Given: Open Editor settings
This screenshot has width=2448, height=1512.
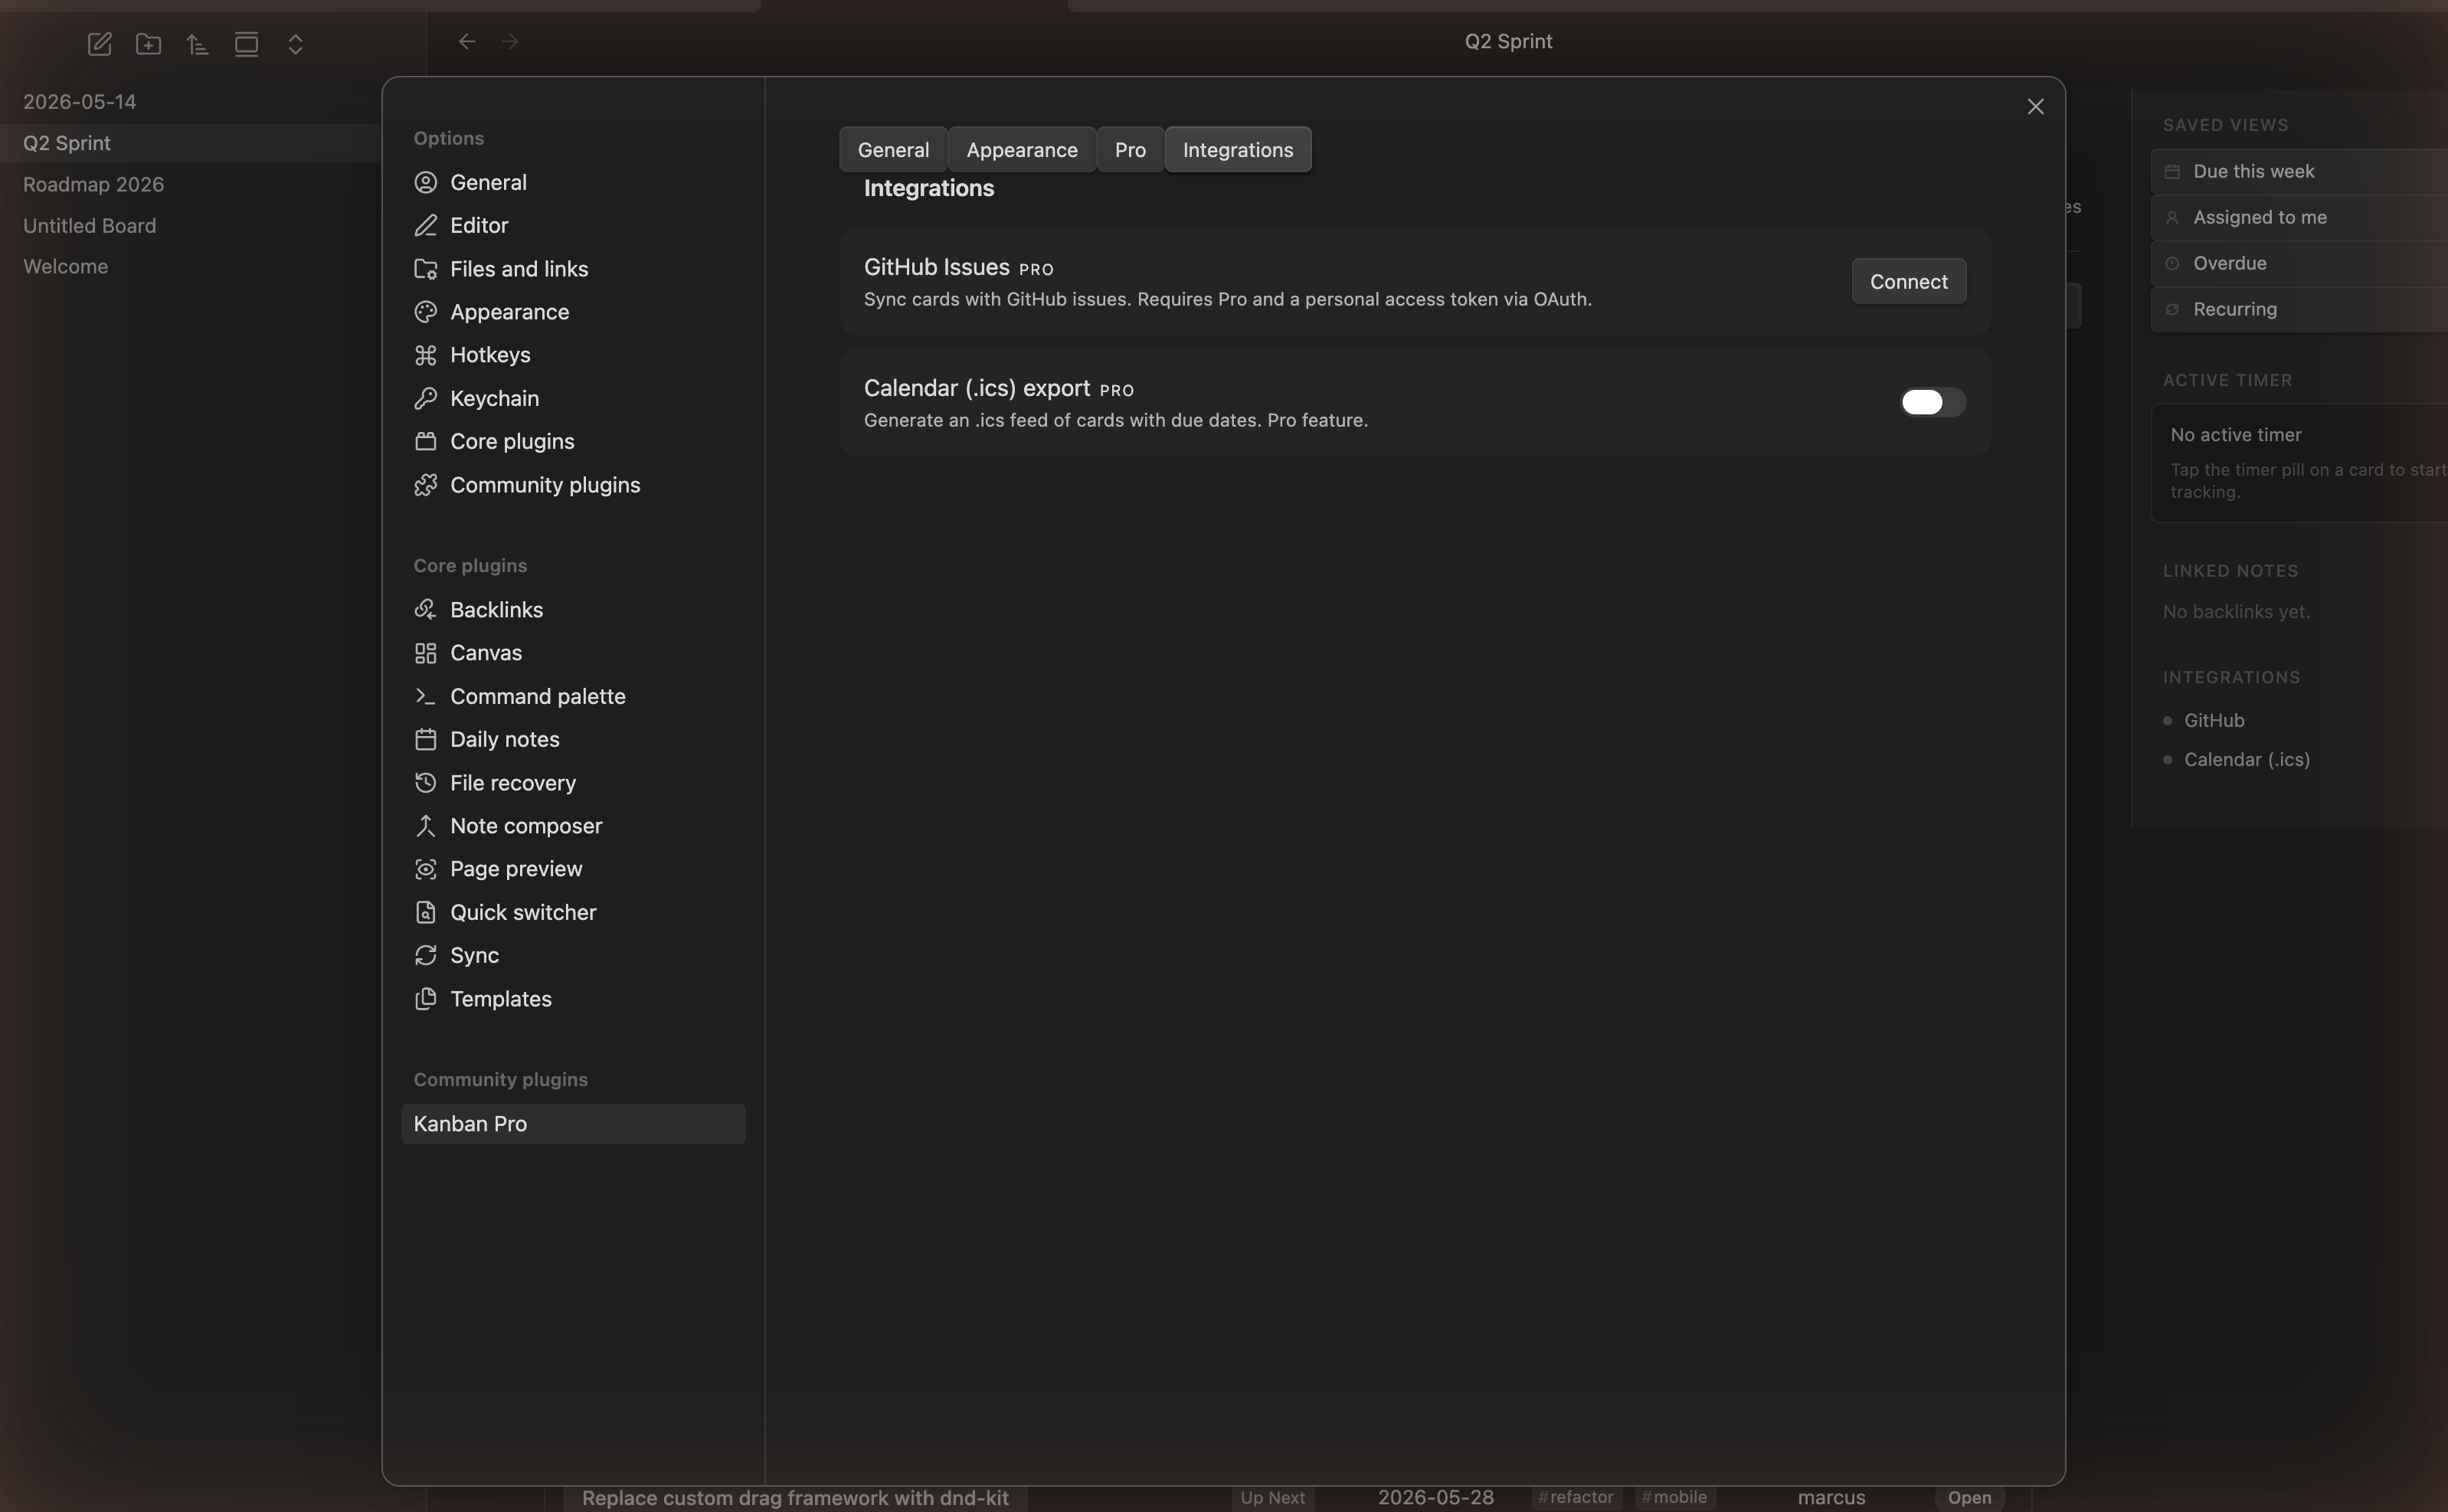Looking at the screenshot, I should 573,225.
